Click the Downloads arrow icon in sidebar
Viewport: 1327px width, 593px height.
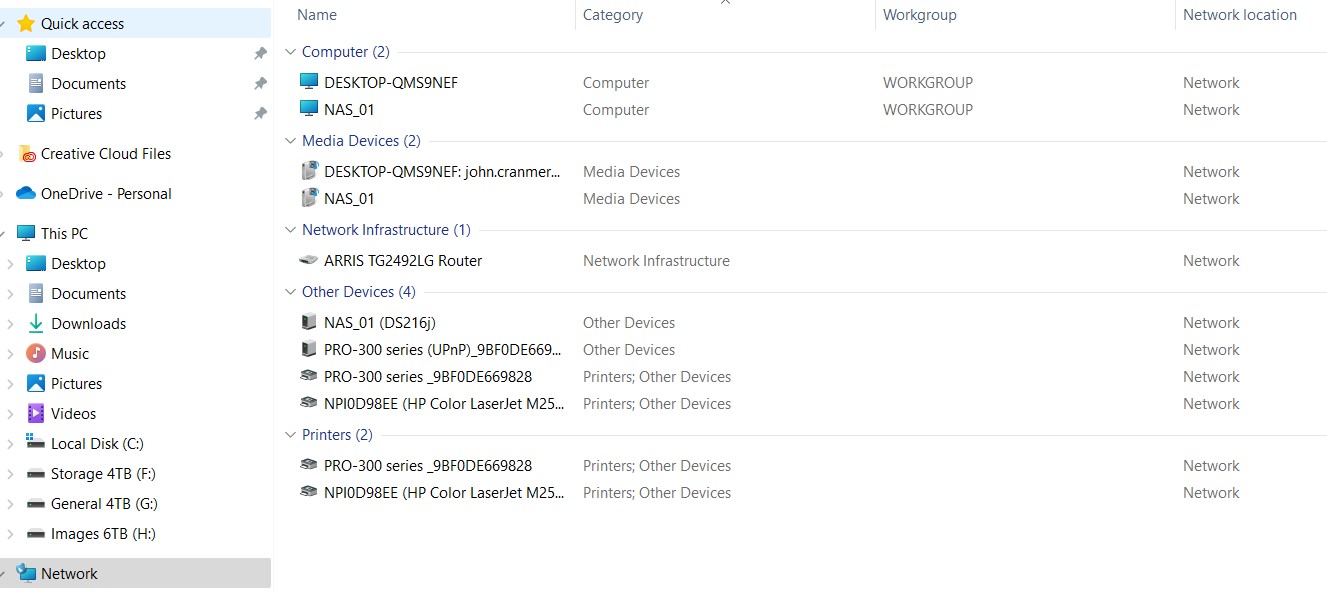click(x=36, y=324)
